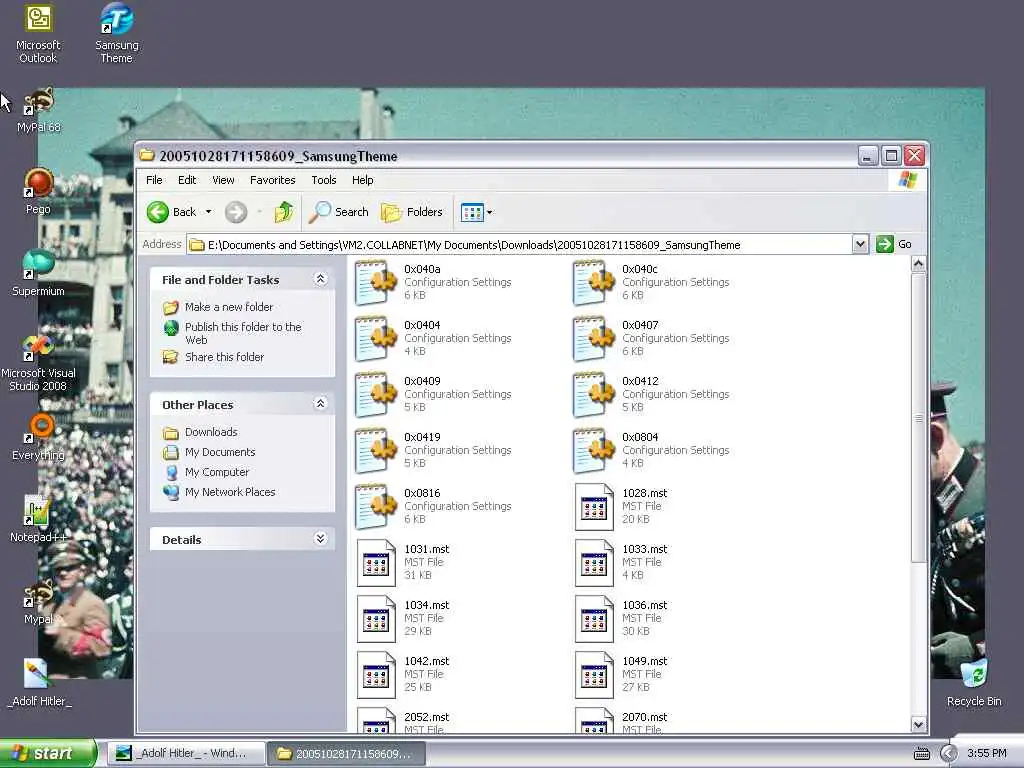This screenshot has height=768, width=1024.
Task: Click the vertical scrollbar thumb in file list
Action: click(x=918, y=418)
